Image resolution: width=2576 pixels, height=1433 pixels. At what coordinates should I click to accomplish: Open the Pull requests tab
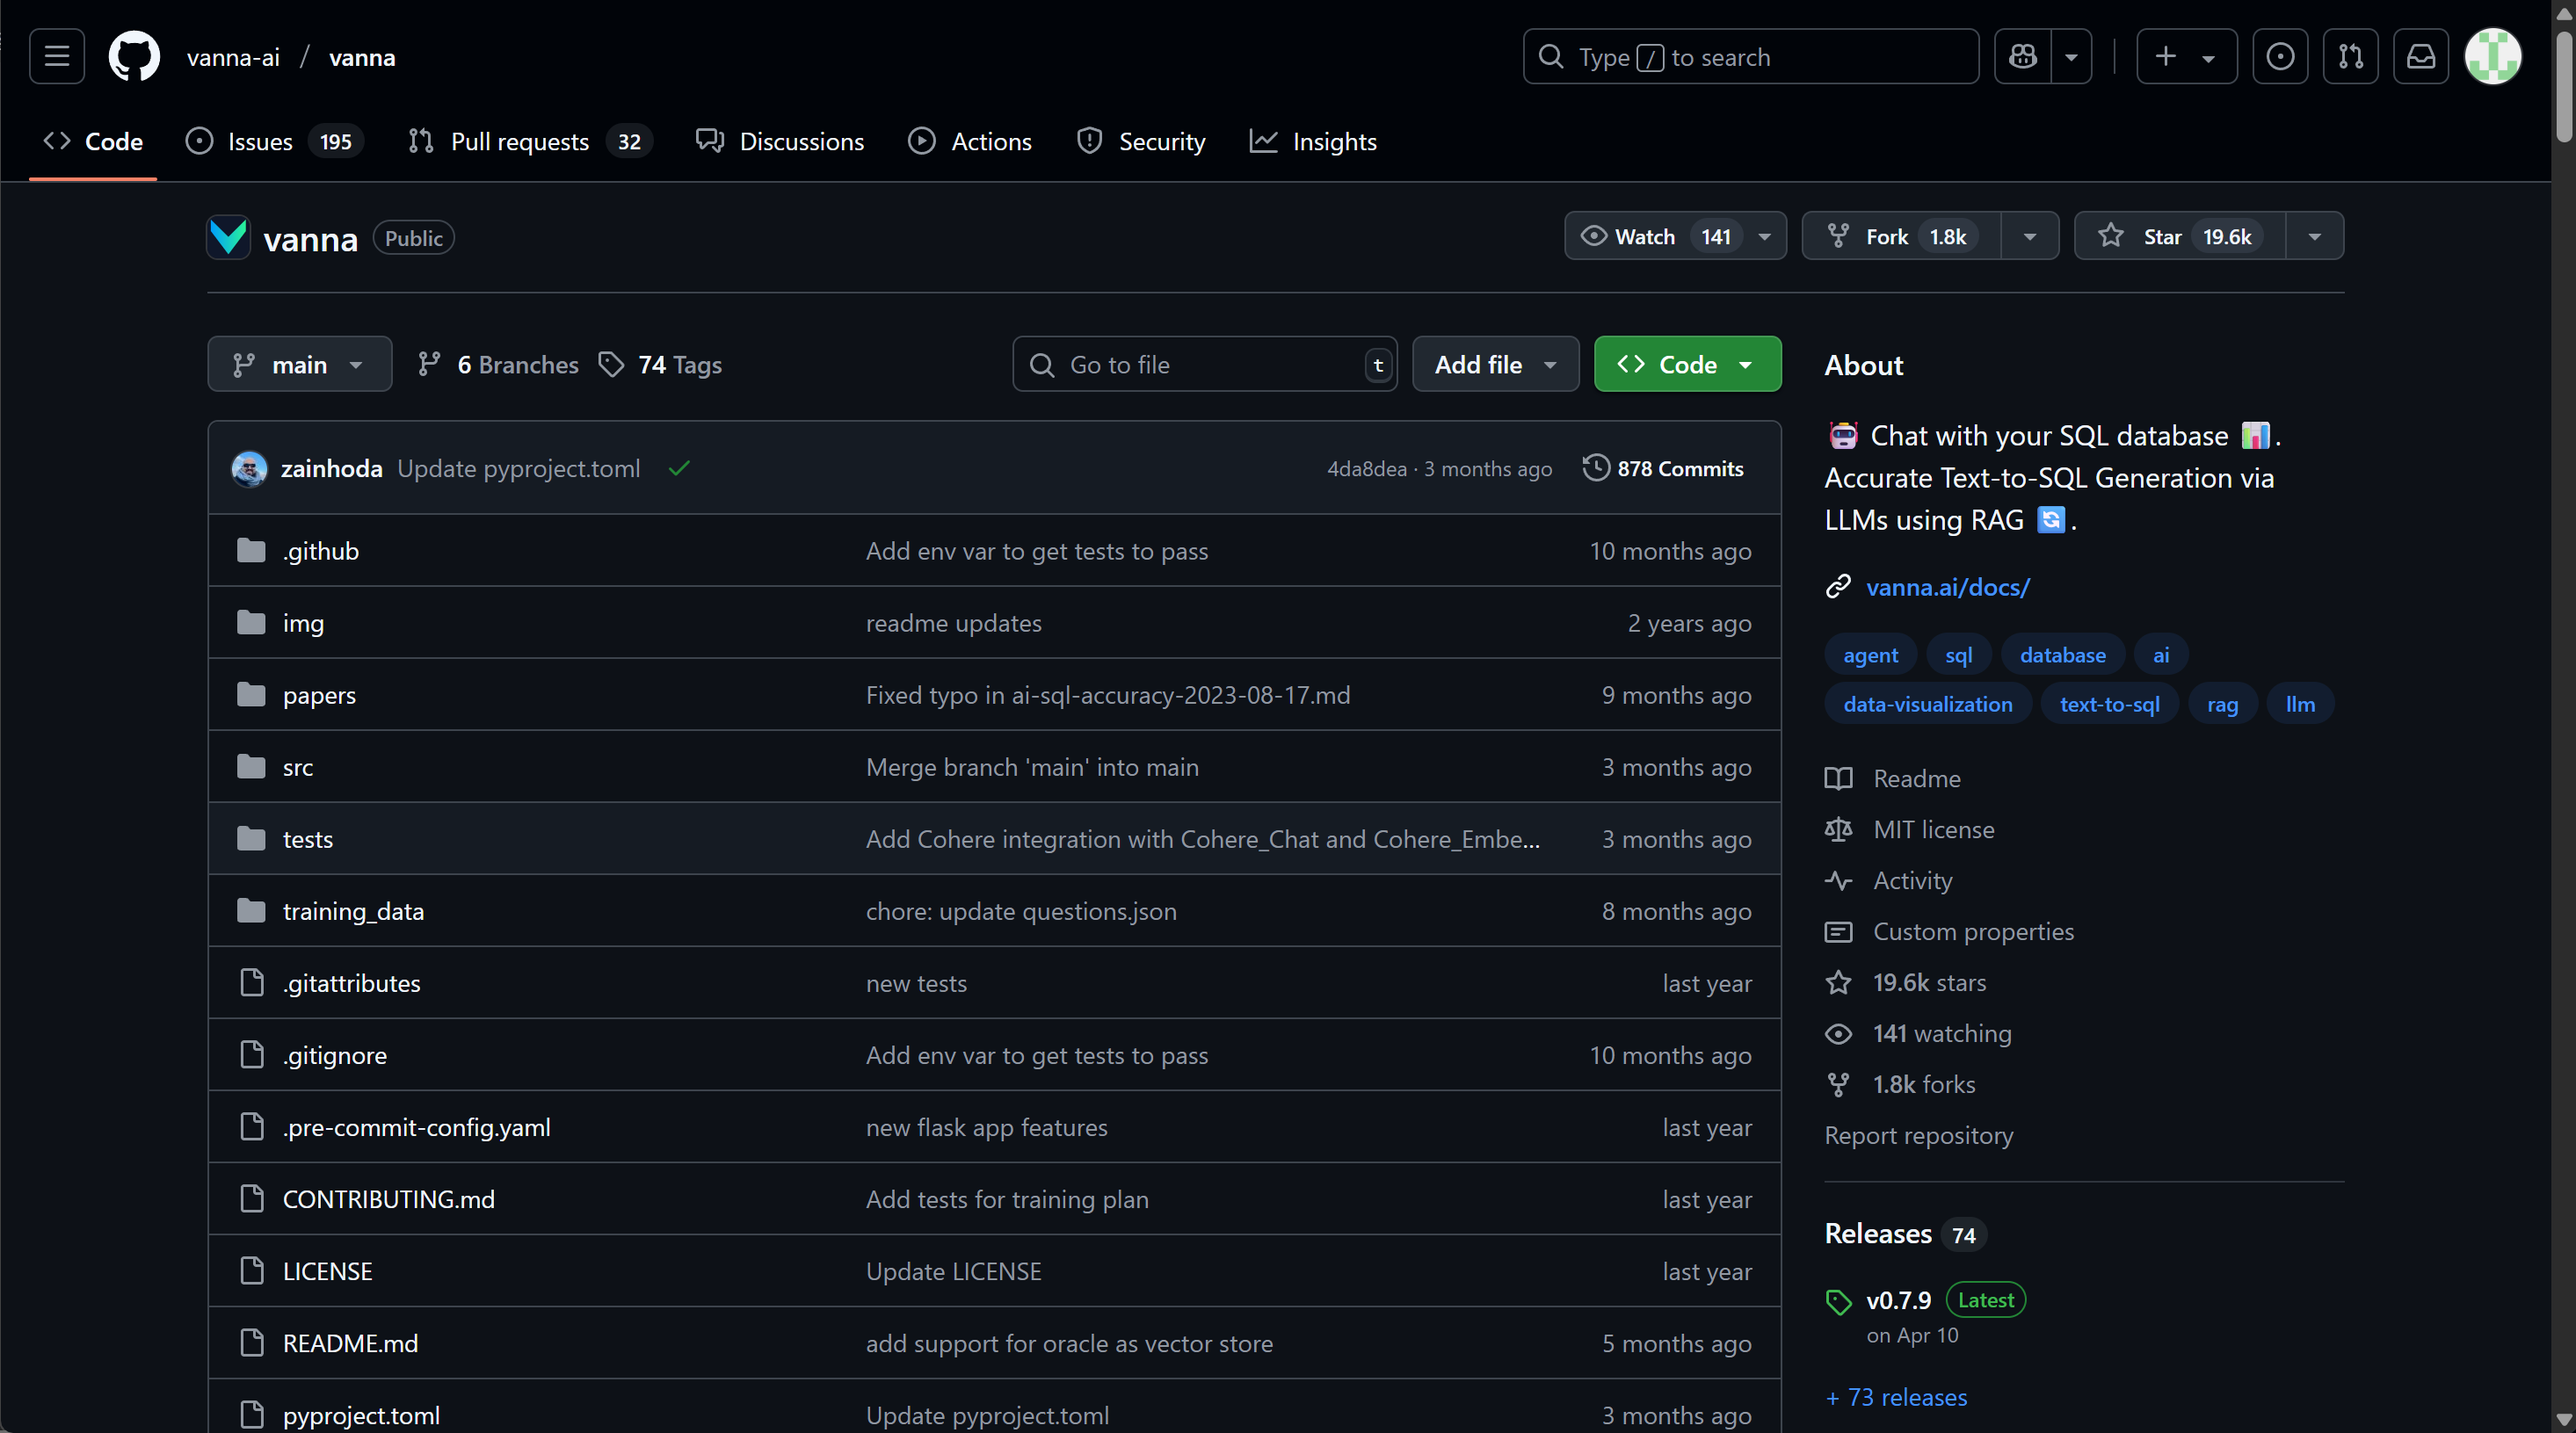(530, 142)
